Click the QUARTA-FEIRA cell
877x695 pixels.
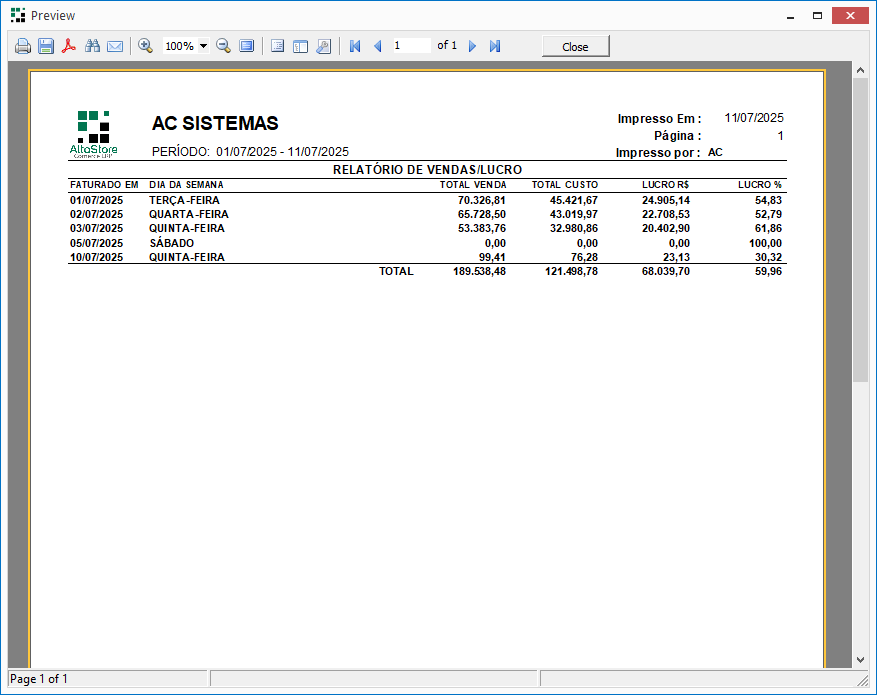point(188,214)
